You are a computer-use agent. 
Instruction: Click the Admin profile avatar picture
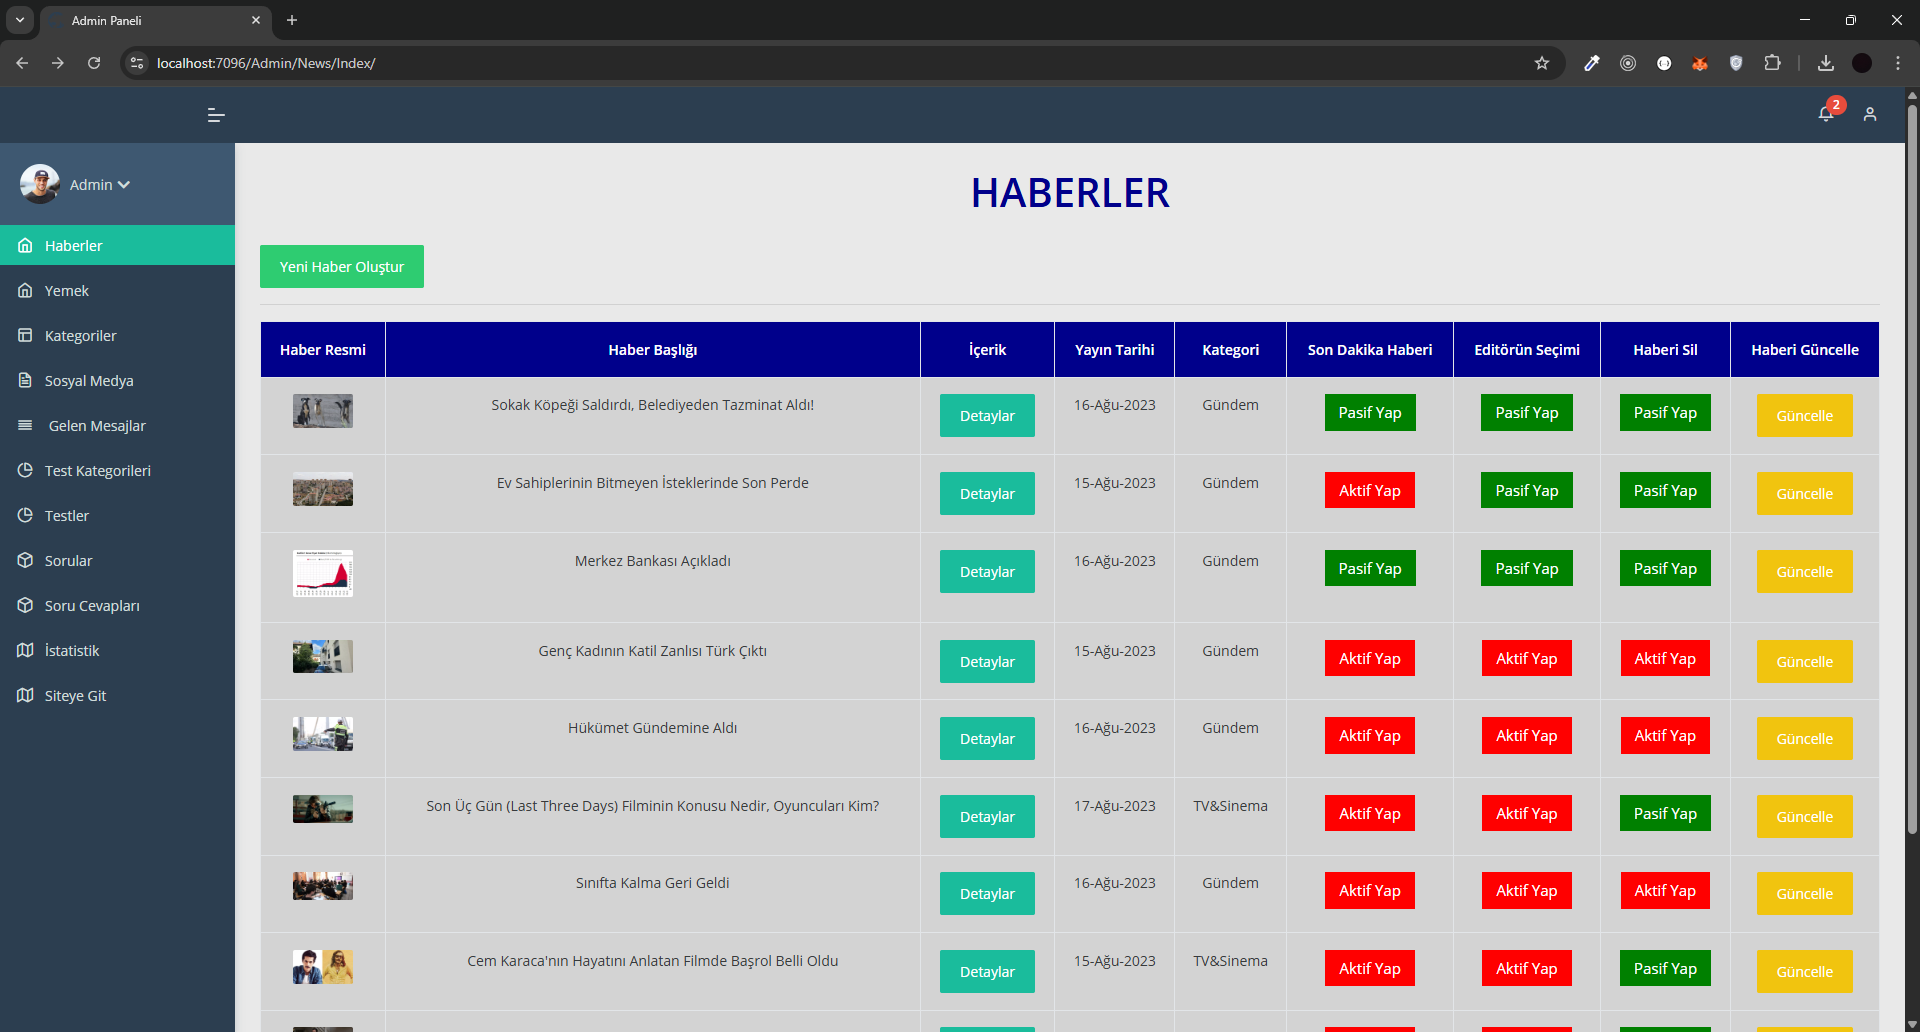(x=40, y=184)
